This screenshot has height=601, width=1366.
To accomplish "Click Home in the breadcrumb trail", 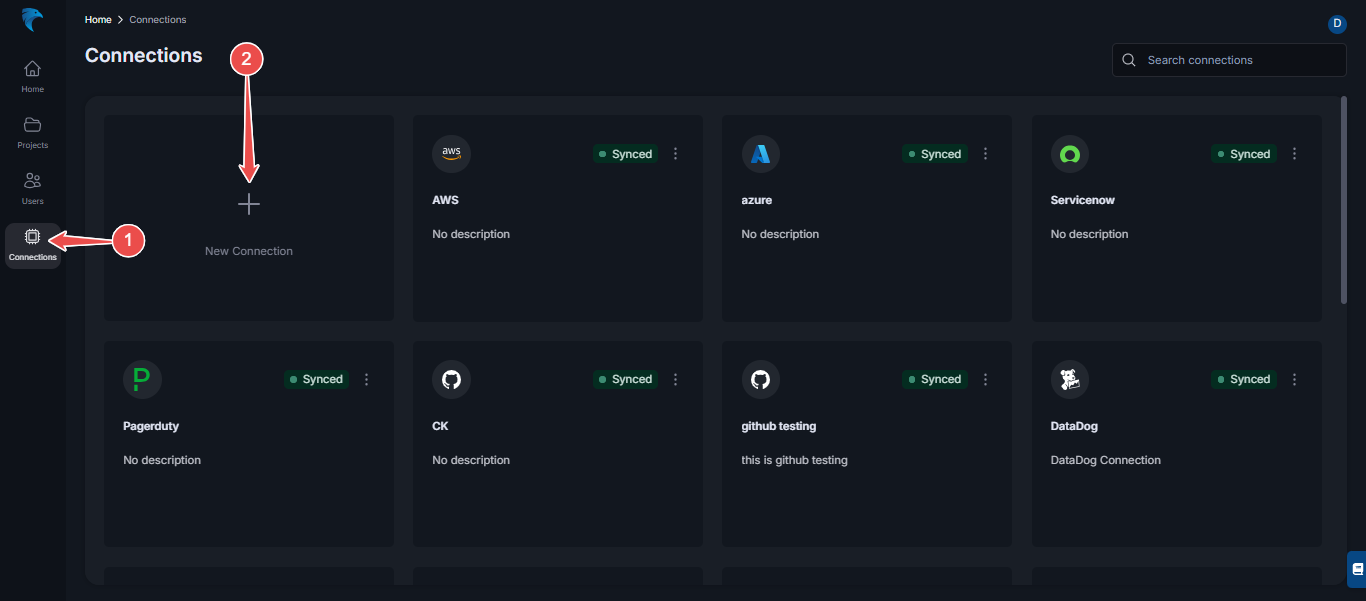I will click(97, 19).
